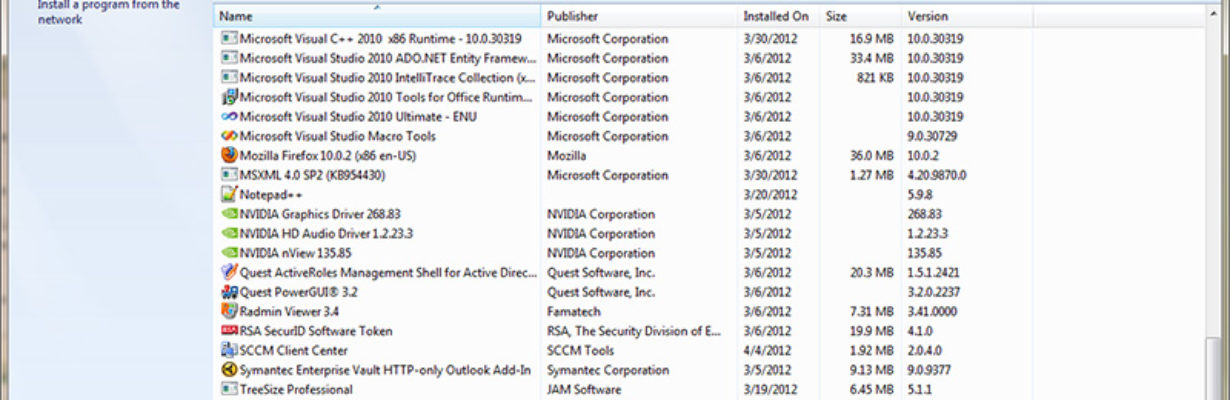Click the '36.0 MB' size cell
This screenshot has height=400, width=1230.
(871, 156)
